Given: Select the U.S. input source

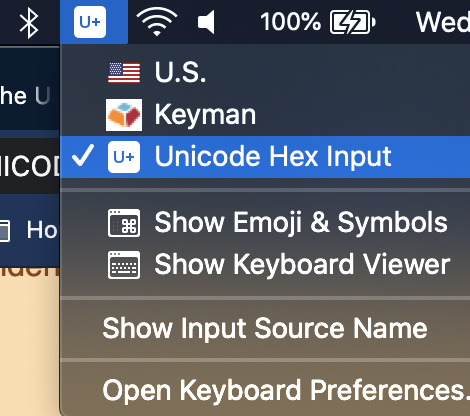Looking at the screenshot, I should click(x=265, y=73).
